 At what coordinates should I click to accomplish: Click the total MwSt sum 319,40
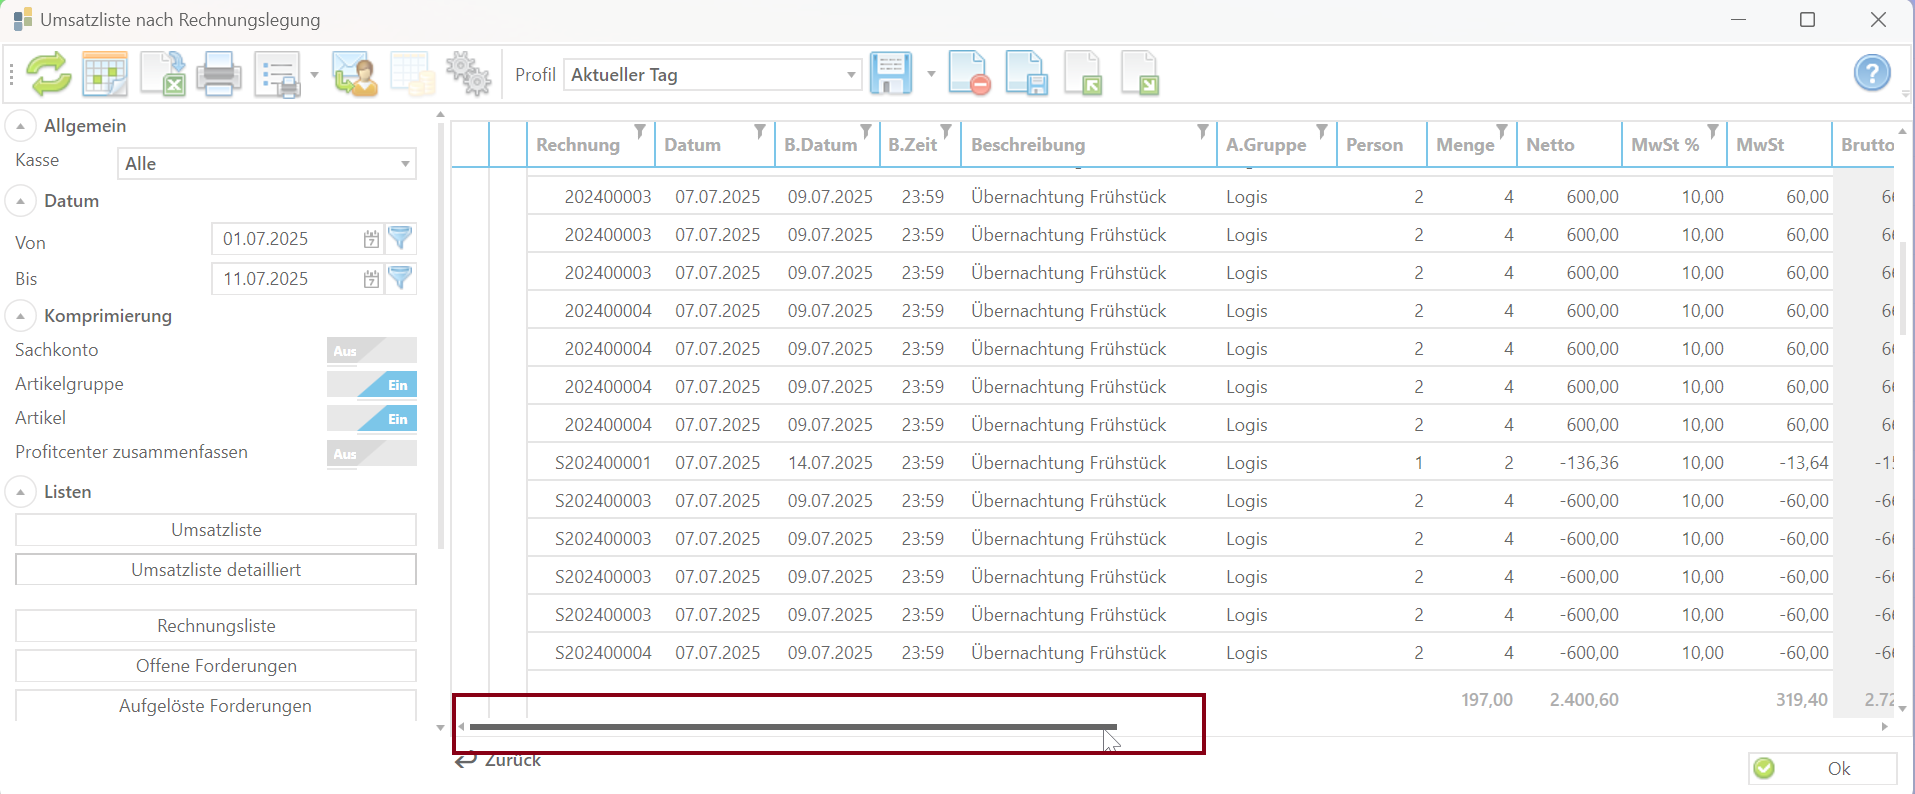pos(1802,700)
